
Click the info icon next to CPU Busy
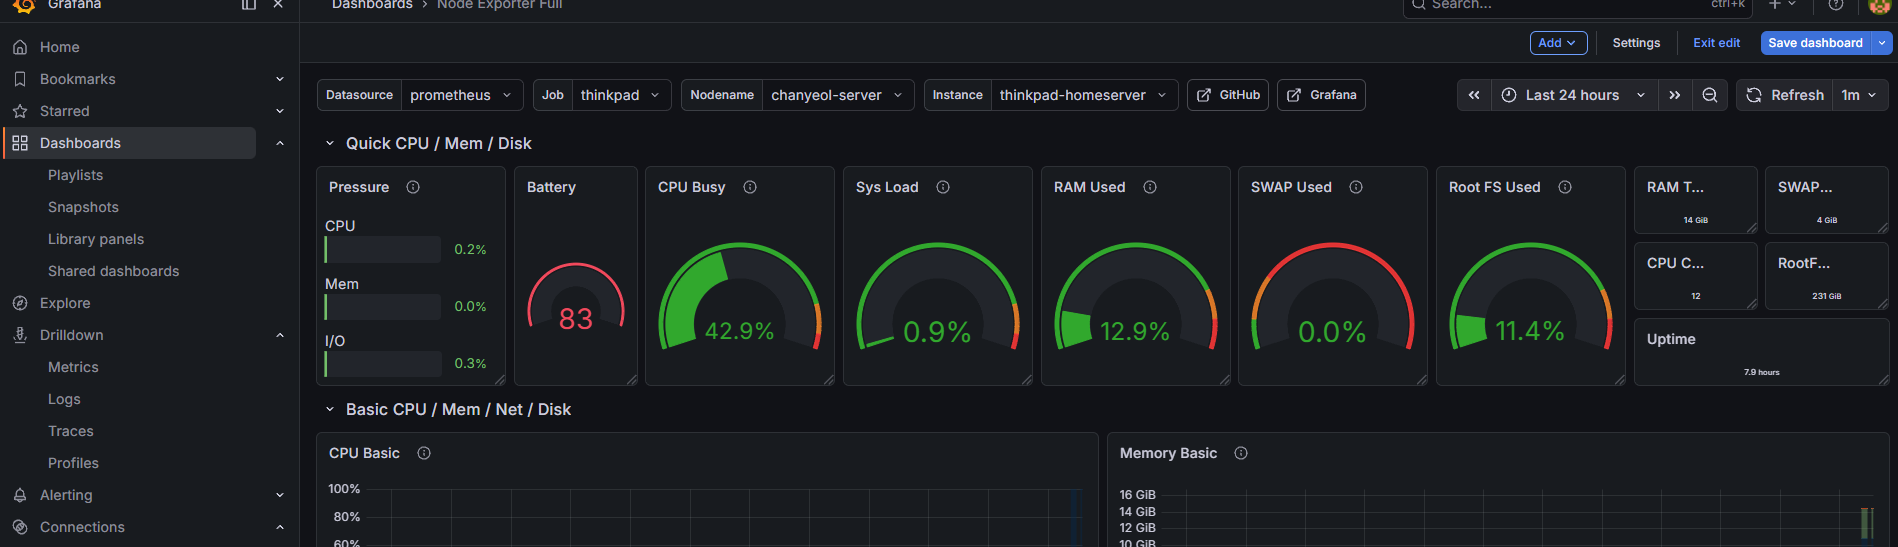click(750, 187)
